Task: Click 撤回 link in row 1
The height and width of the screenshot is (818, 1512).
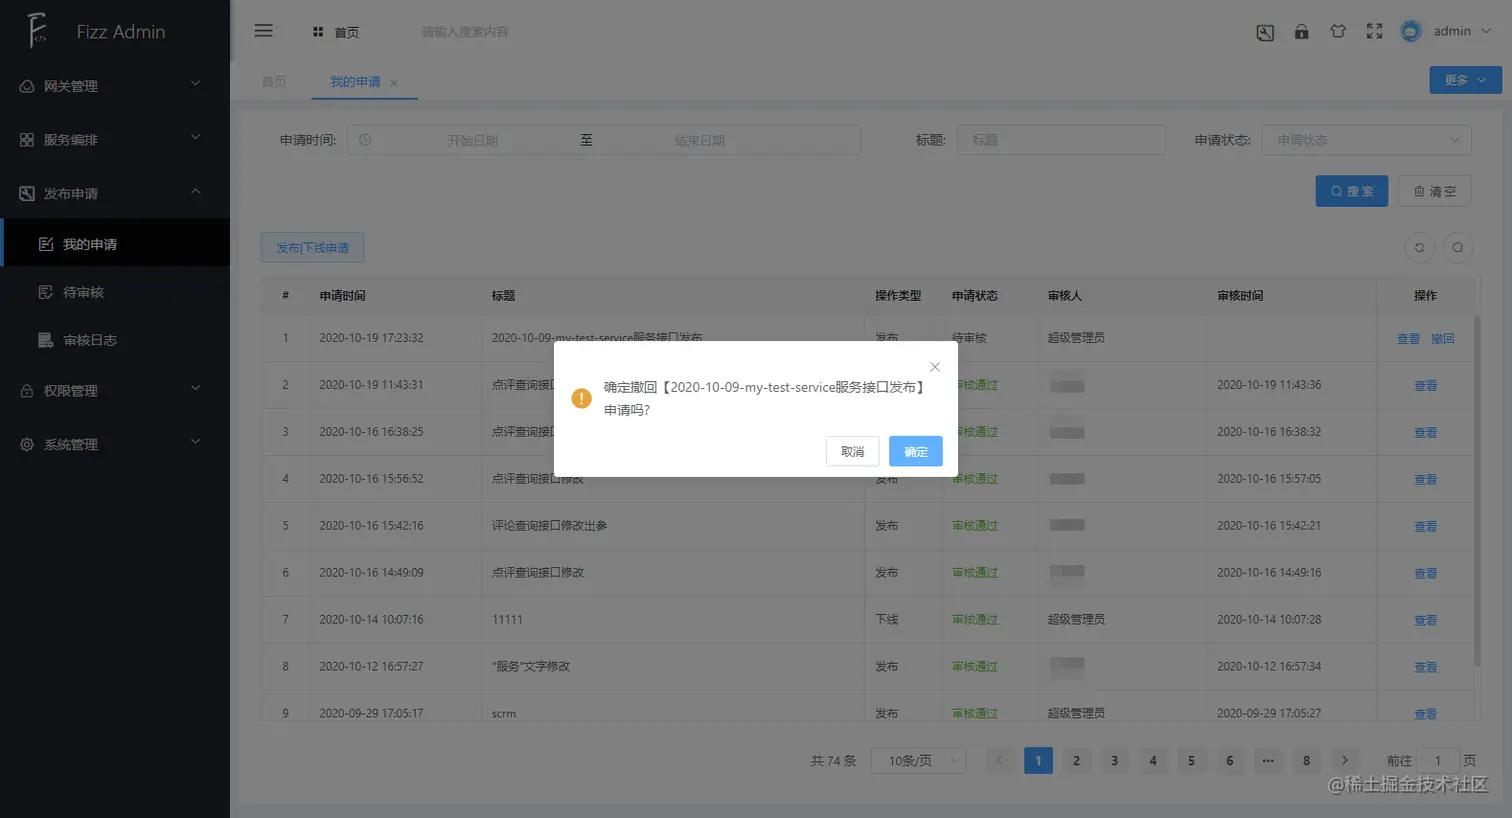Action: tap(1442, 339)
